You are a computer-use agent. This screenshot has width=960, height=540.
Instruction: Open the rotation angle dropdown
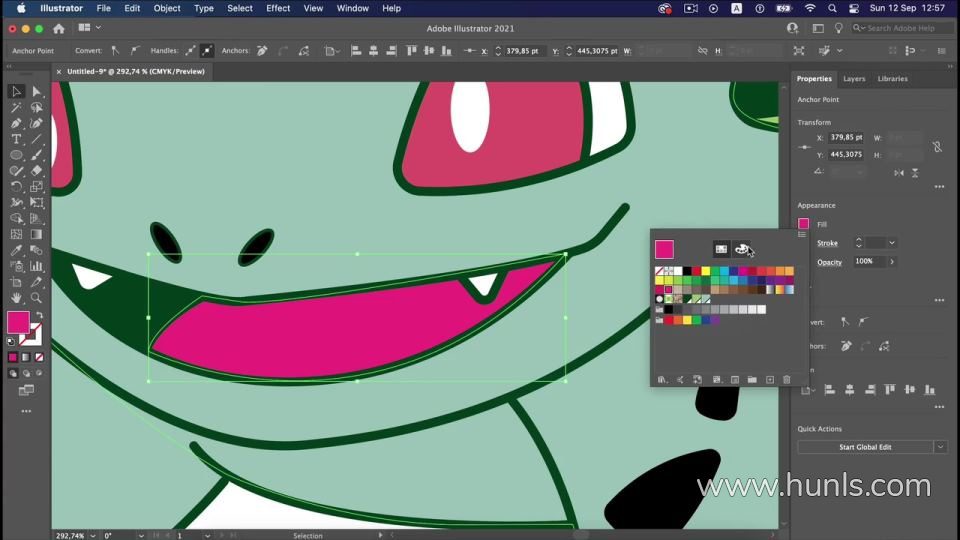click(x=141, y=536)
